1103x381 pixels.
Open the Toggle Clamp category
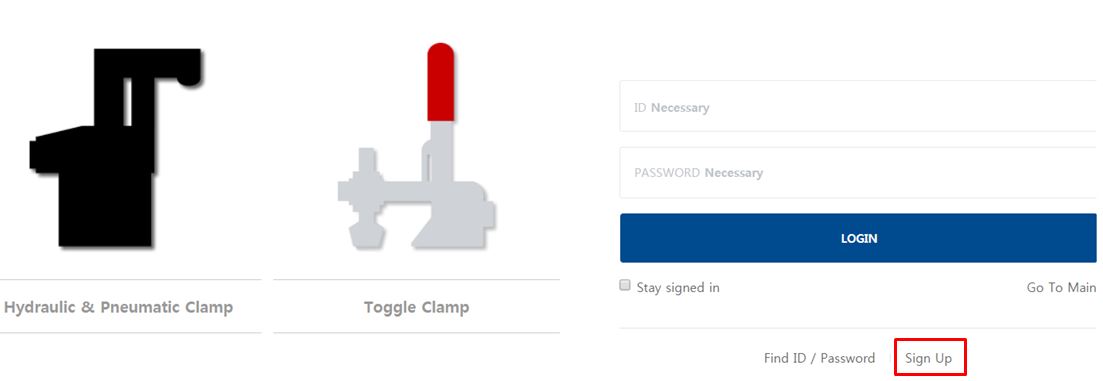pos(416,307)
